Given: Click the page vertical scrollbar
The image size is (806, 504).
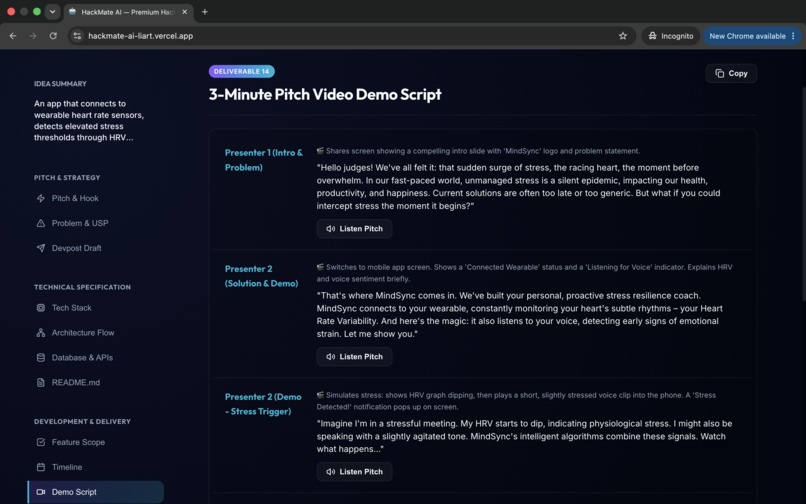Looking at the screenshot, I should point(803,193).
